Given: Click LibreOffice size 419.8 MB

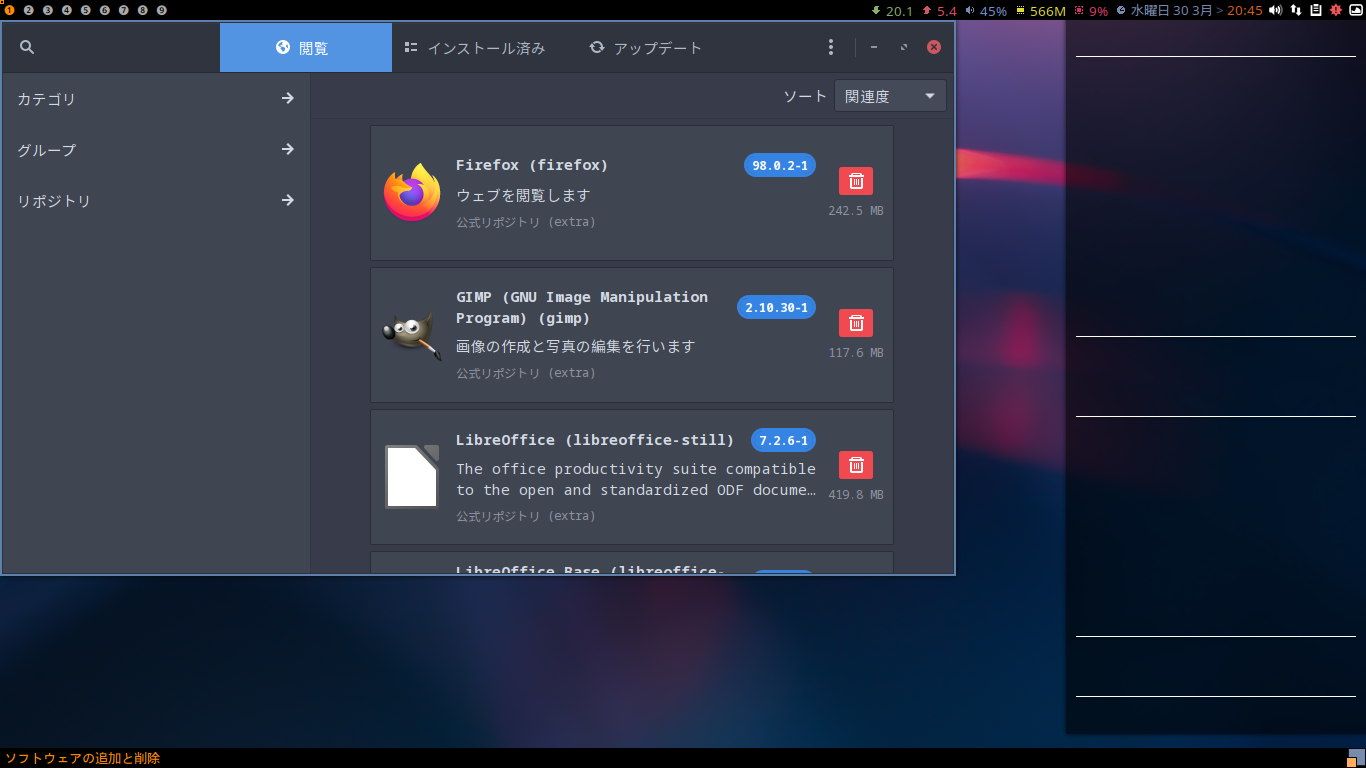Looking at the screenshot, I should pos(856,495).
